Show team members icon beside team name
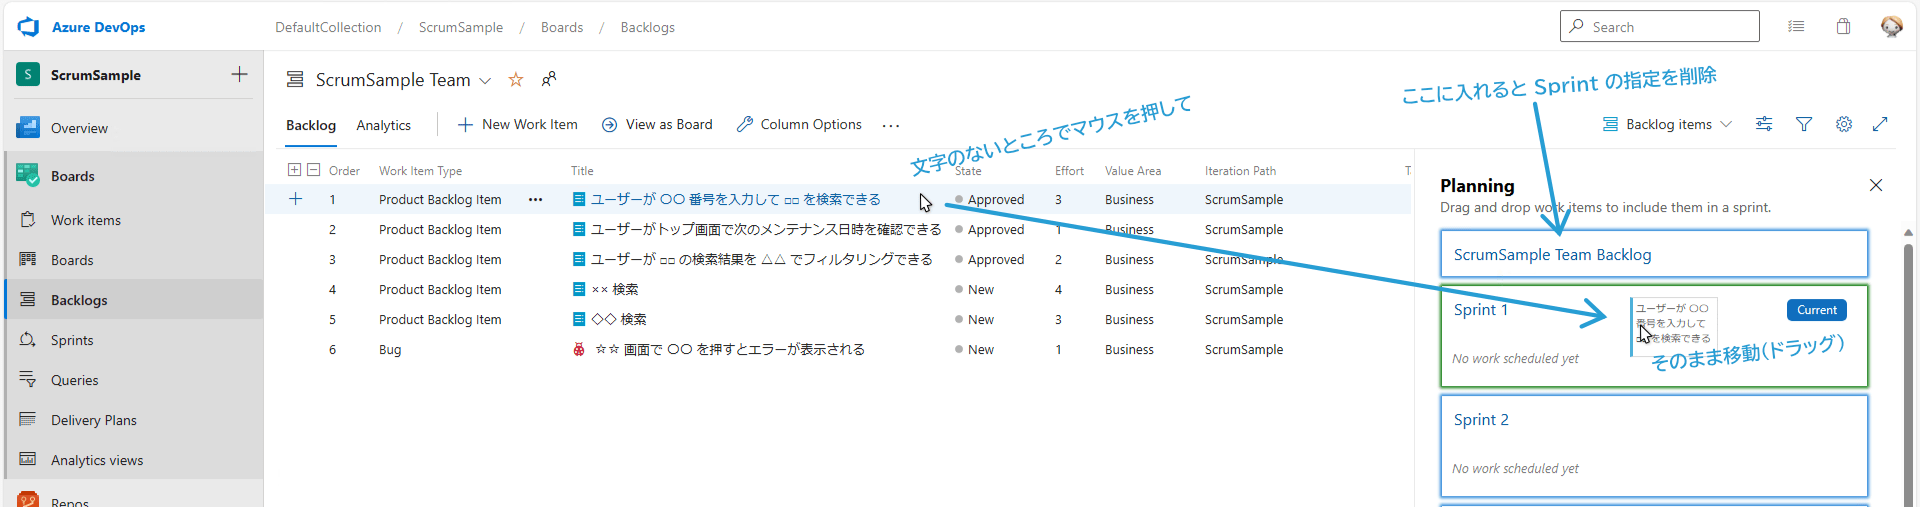 (549, 79)
